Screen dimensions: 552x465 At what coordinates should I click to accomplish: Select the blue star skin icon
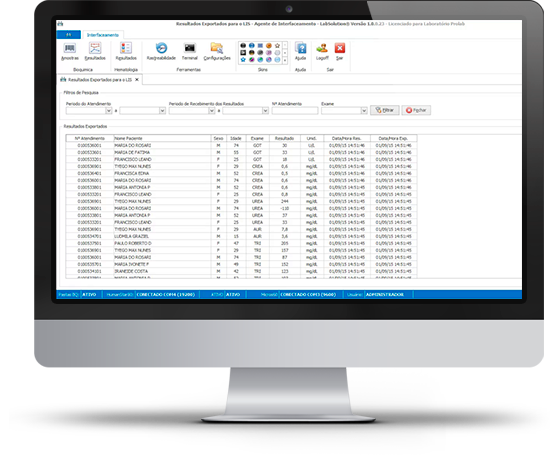pyautogui.click(x=243, y=59)
